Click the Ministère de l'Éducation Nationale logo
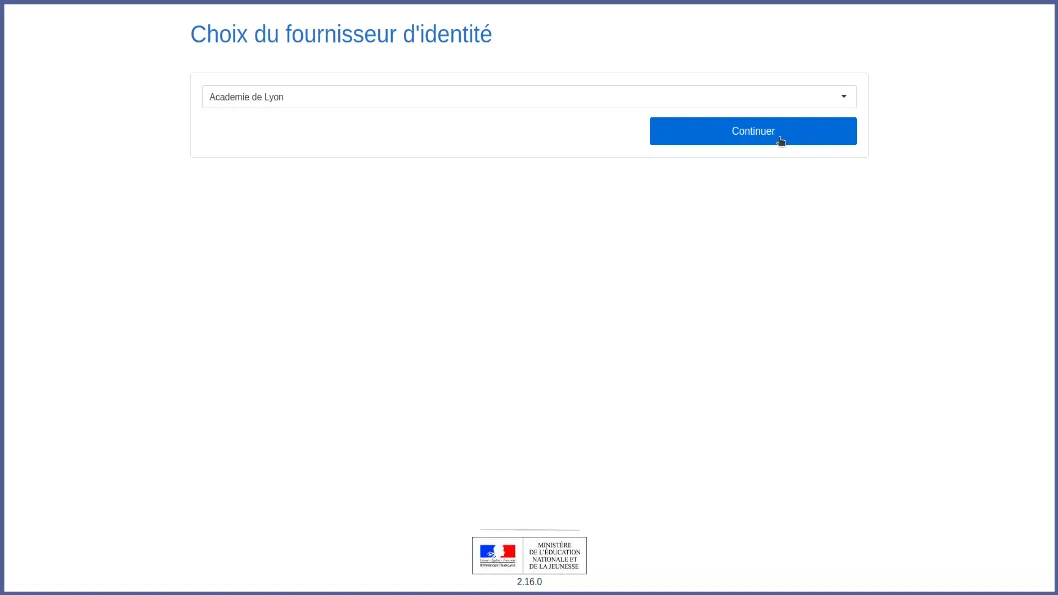Viewport: 1058px width, 595px height. [x=529, y=555]
